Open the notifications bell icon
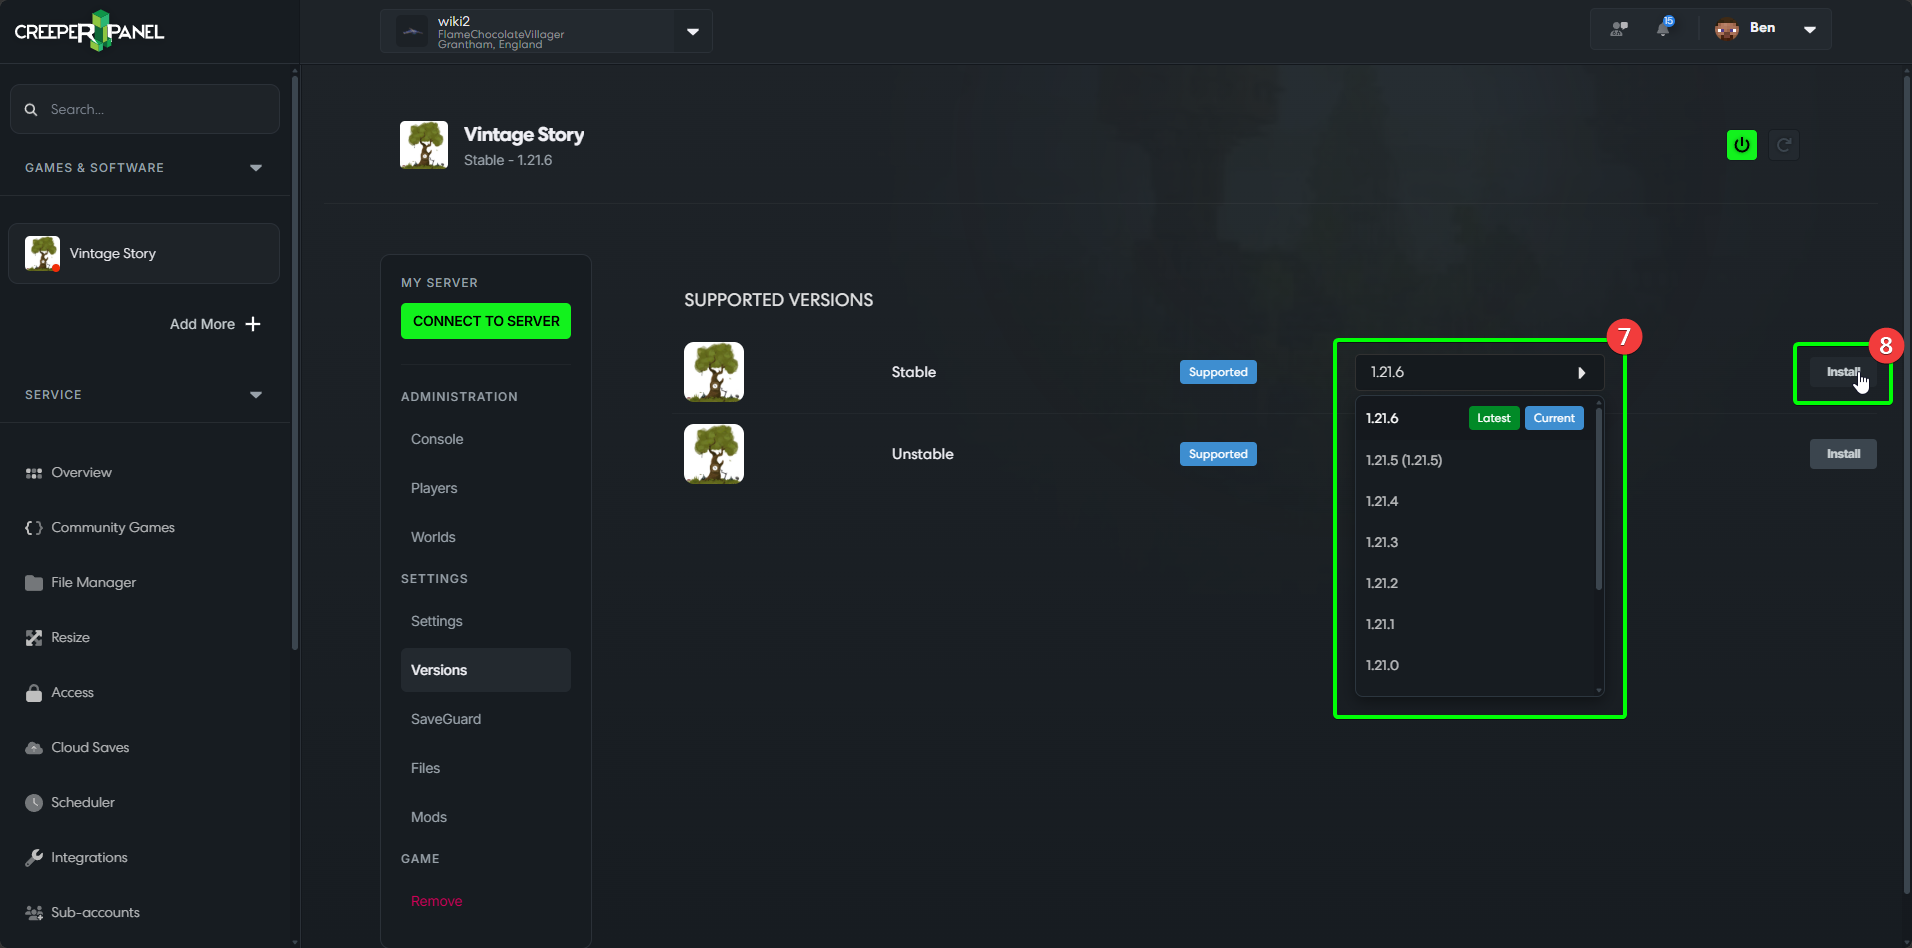This screenshot has height=948, width=1912. pos(1663,28)
